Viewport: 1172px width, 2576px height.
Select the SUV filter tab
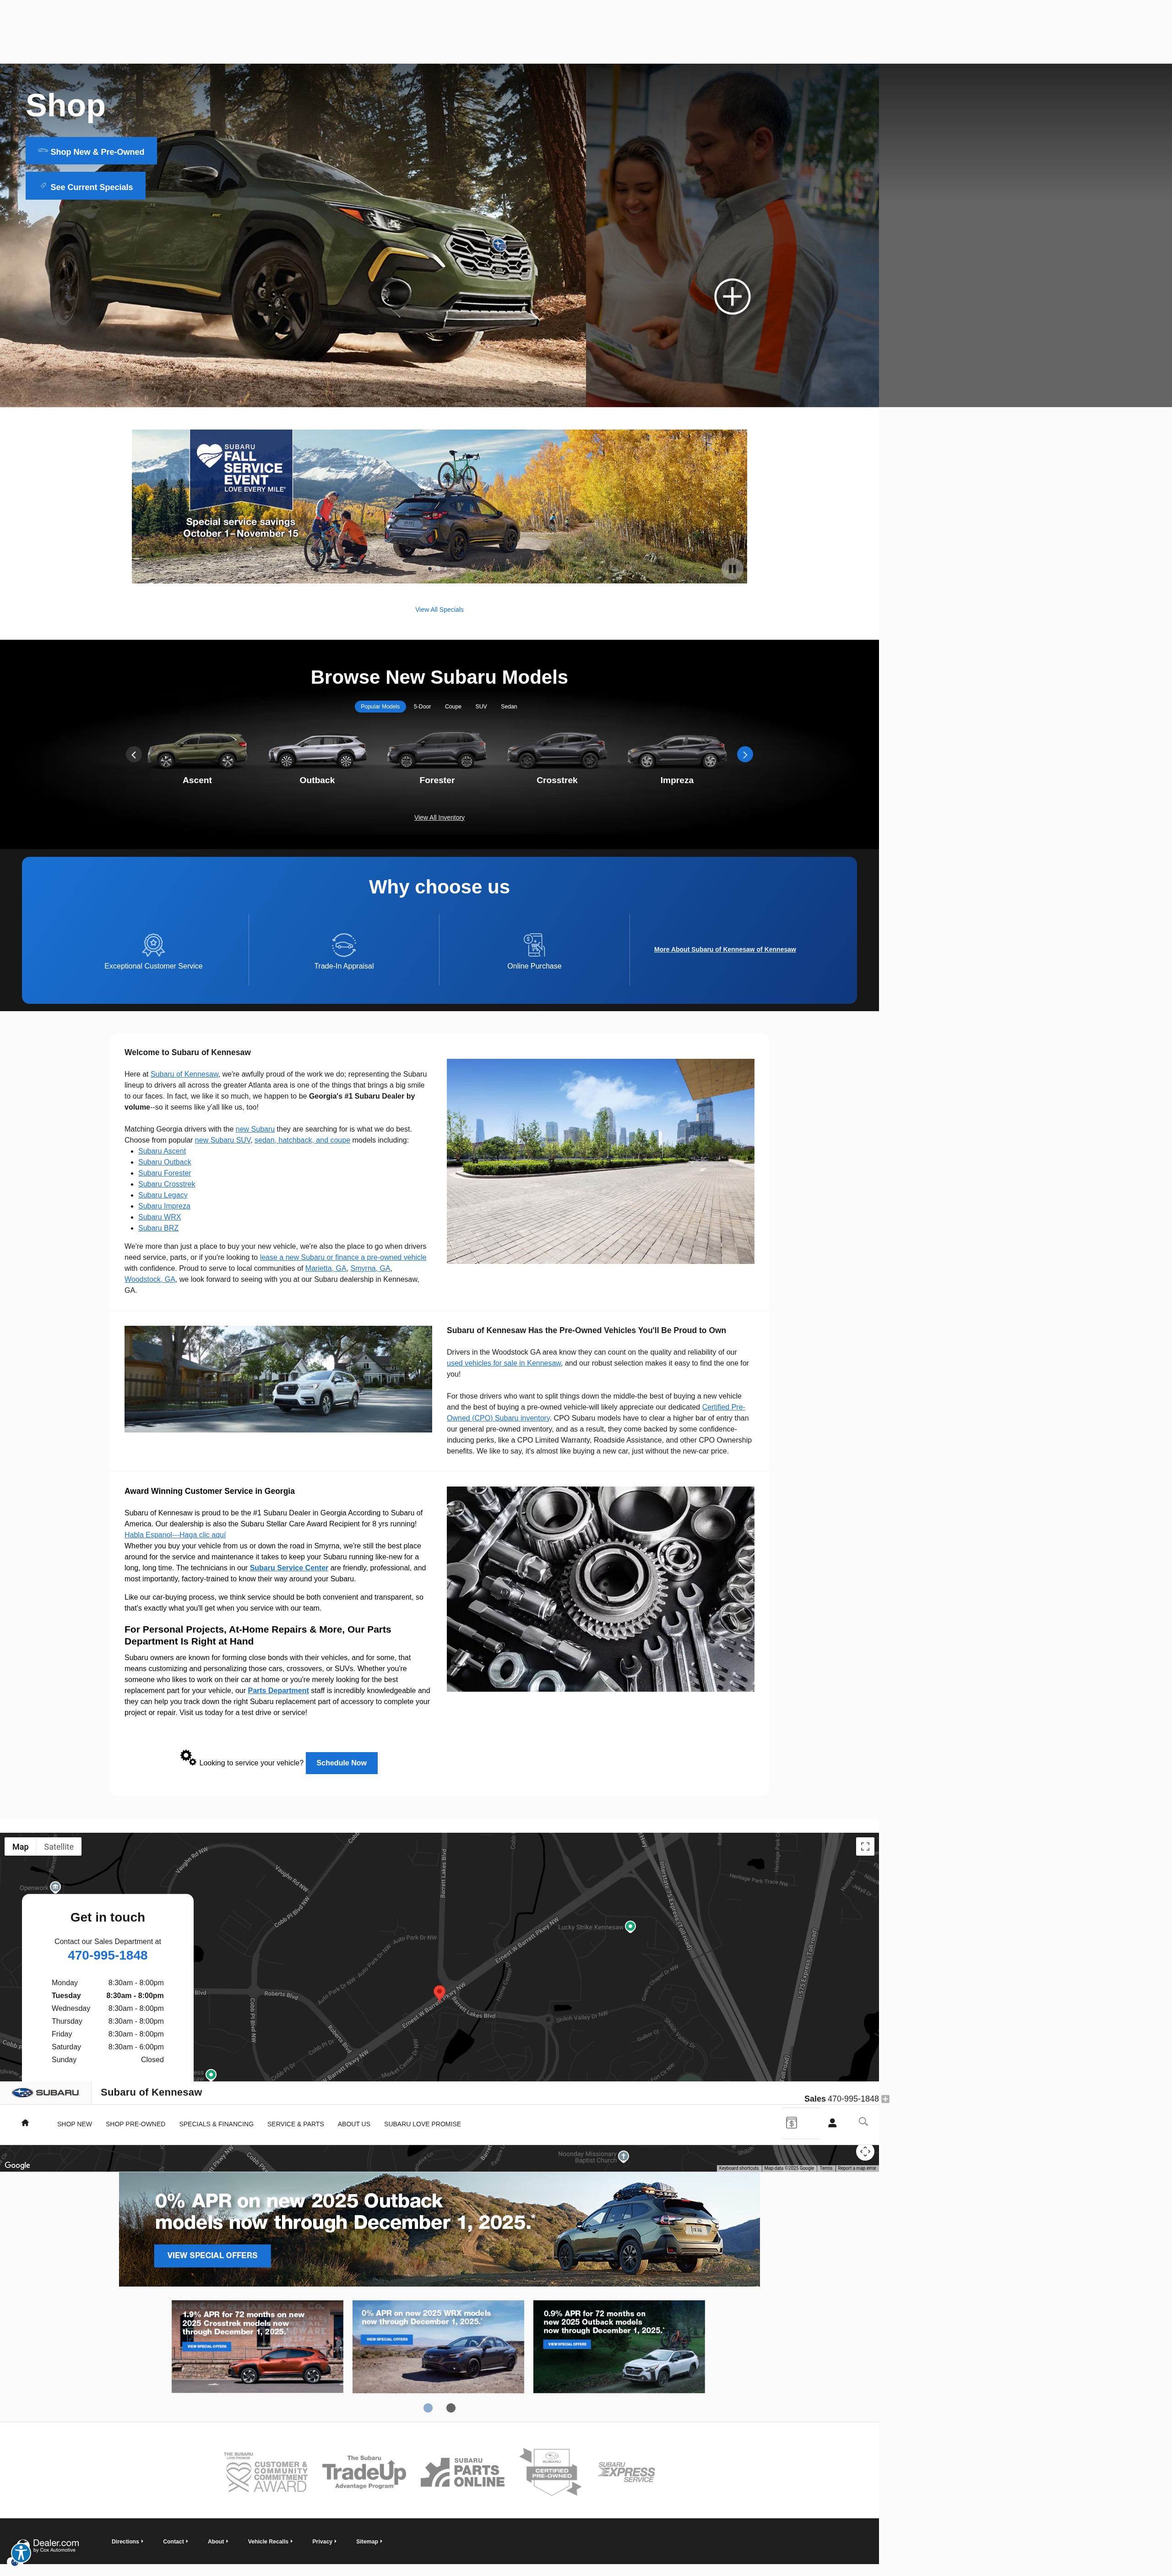(481, 706)
